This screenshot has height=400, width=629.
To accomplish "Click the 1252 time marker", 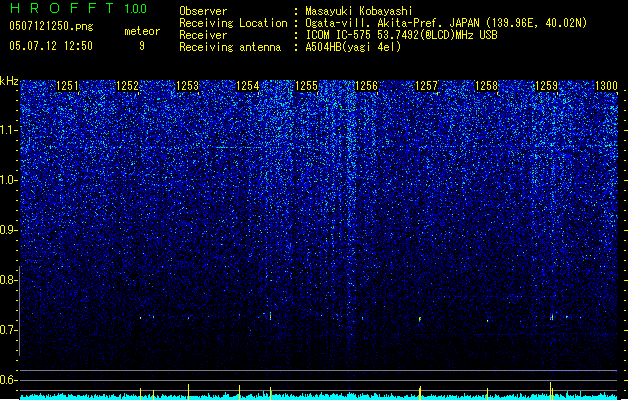I will [127, 85].
